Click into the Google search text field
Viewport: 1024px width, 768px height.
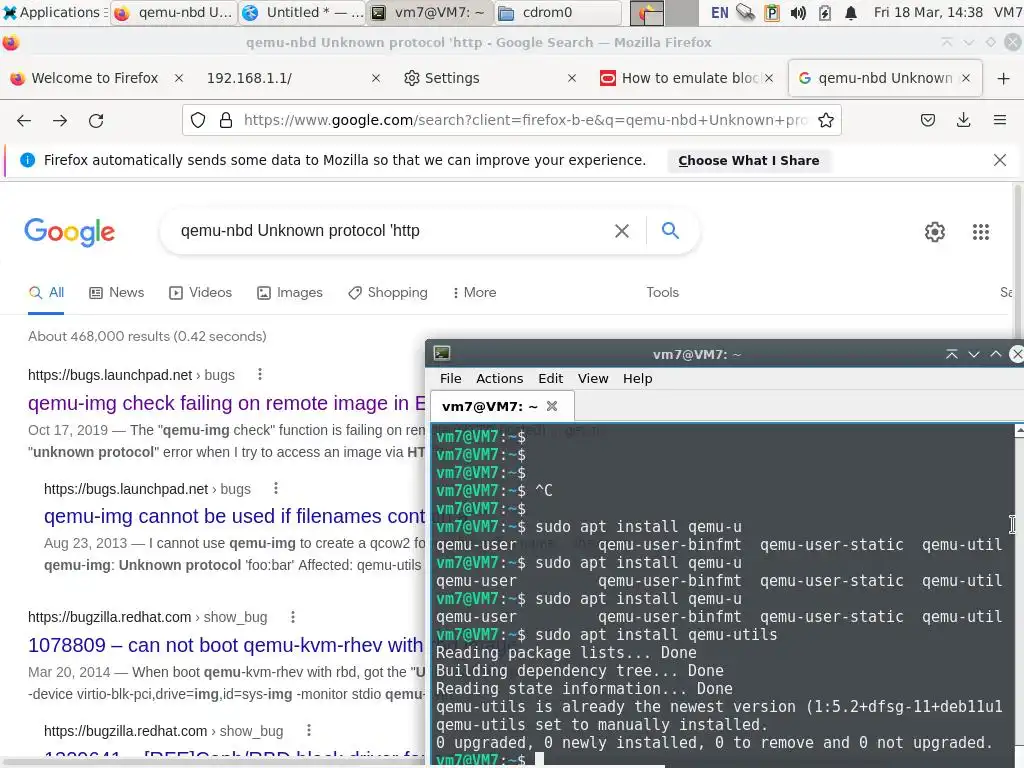tap(392, 231)
